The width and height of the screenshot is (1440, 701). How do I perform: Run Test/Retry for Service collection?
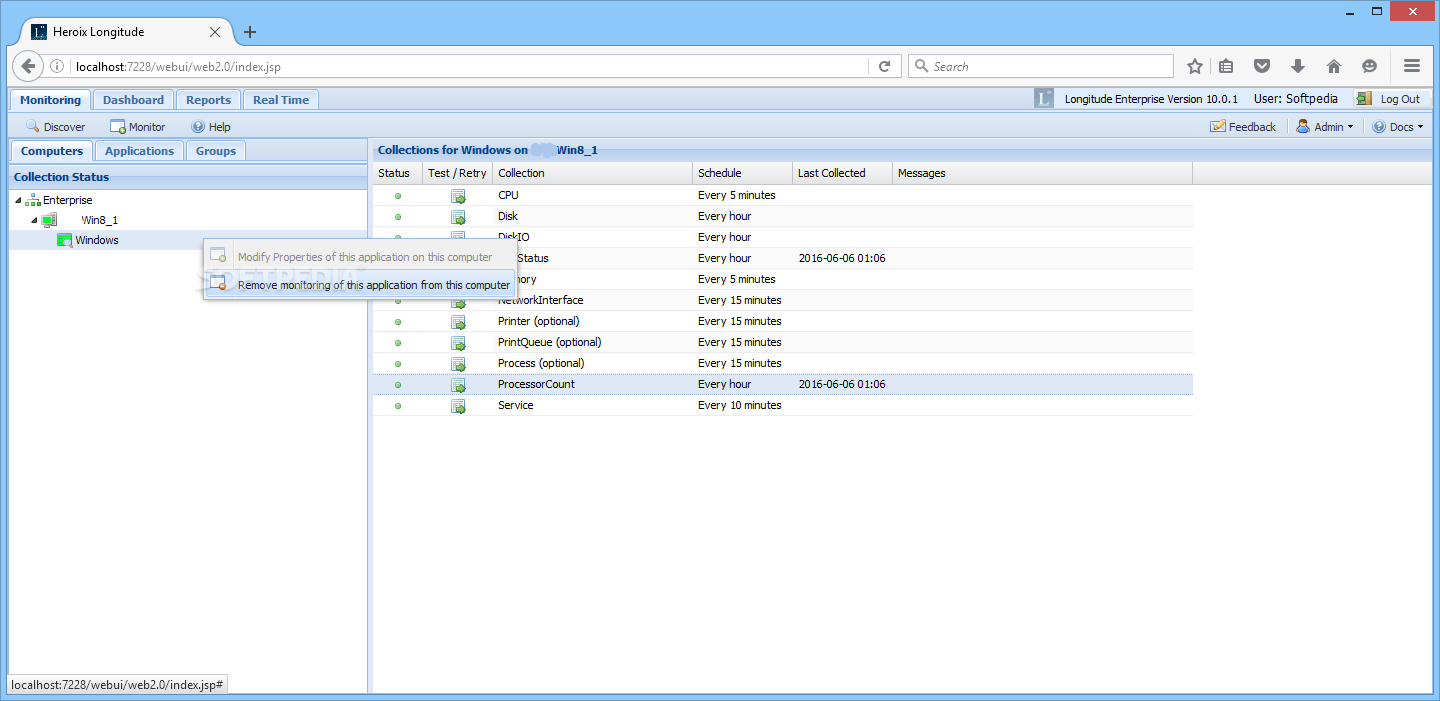458,406
